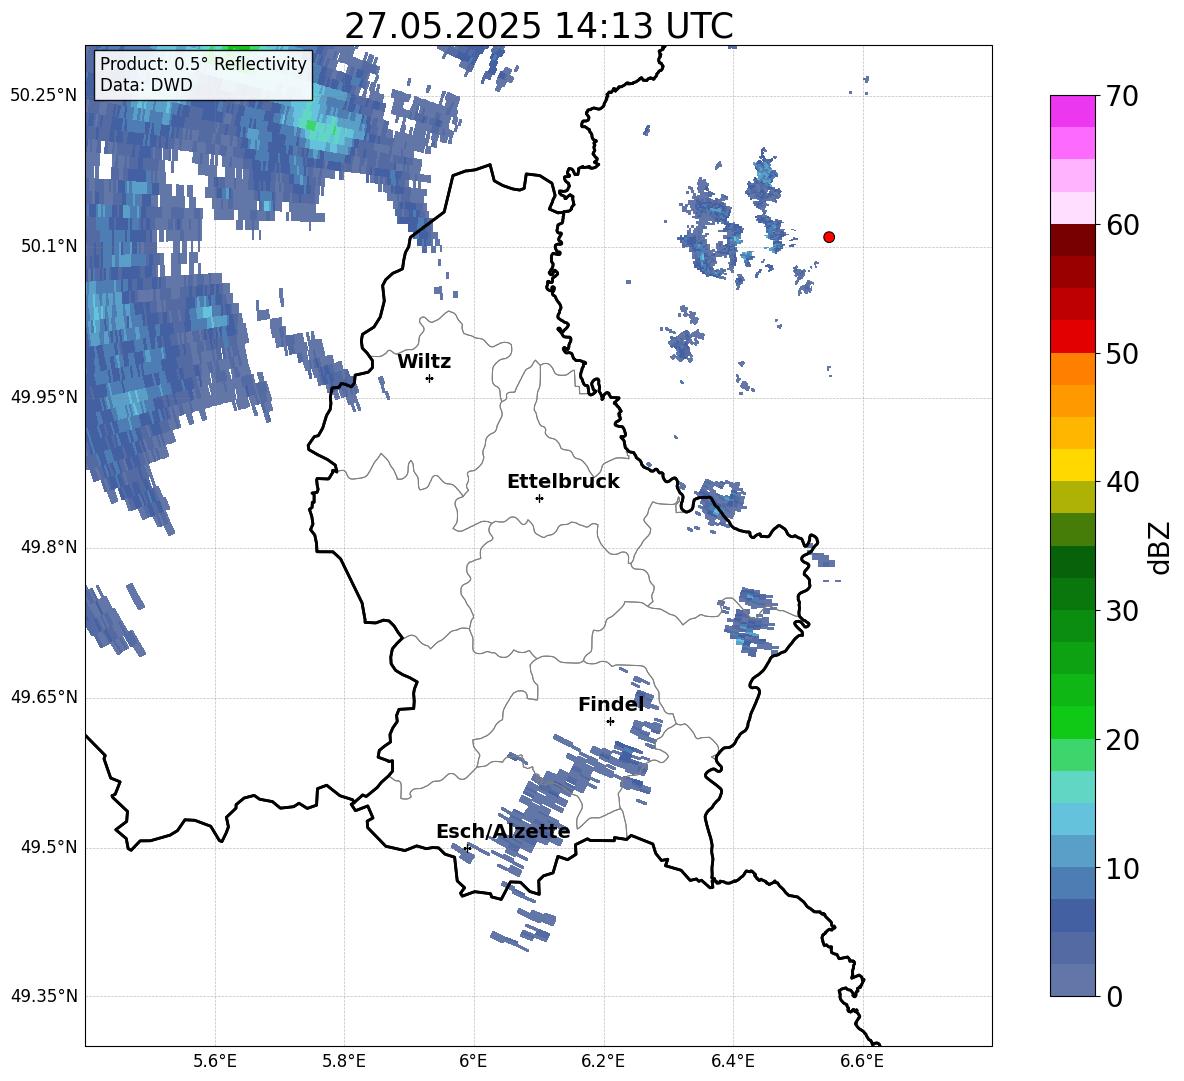1184x1081 pixels.
Task: Click the 6.2°E longitude label
Action: pyautogui.click(x=603, y=1061)
